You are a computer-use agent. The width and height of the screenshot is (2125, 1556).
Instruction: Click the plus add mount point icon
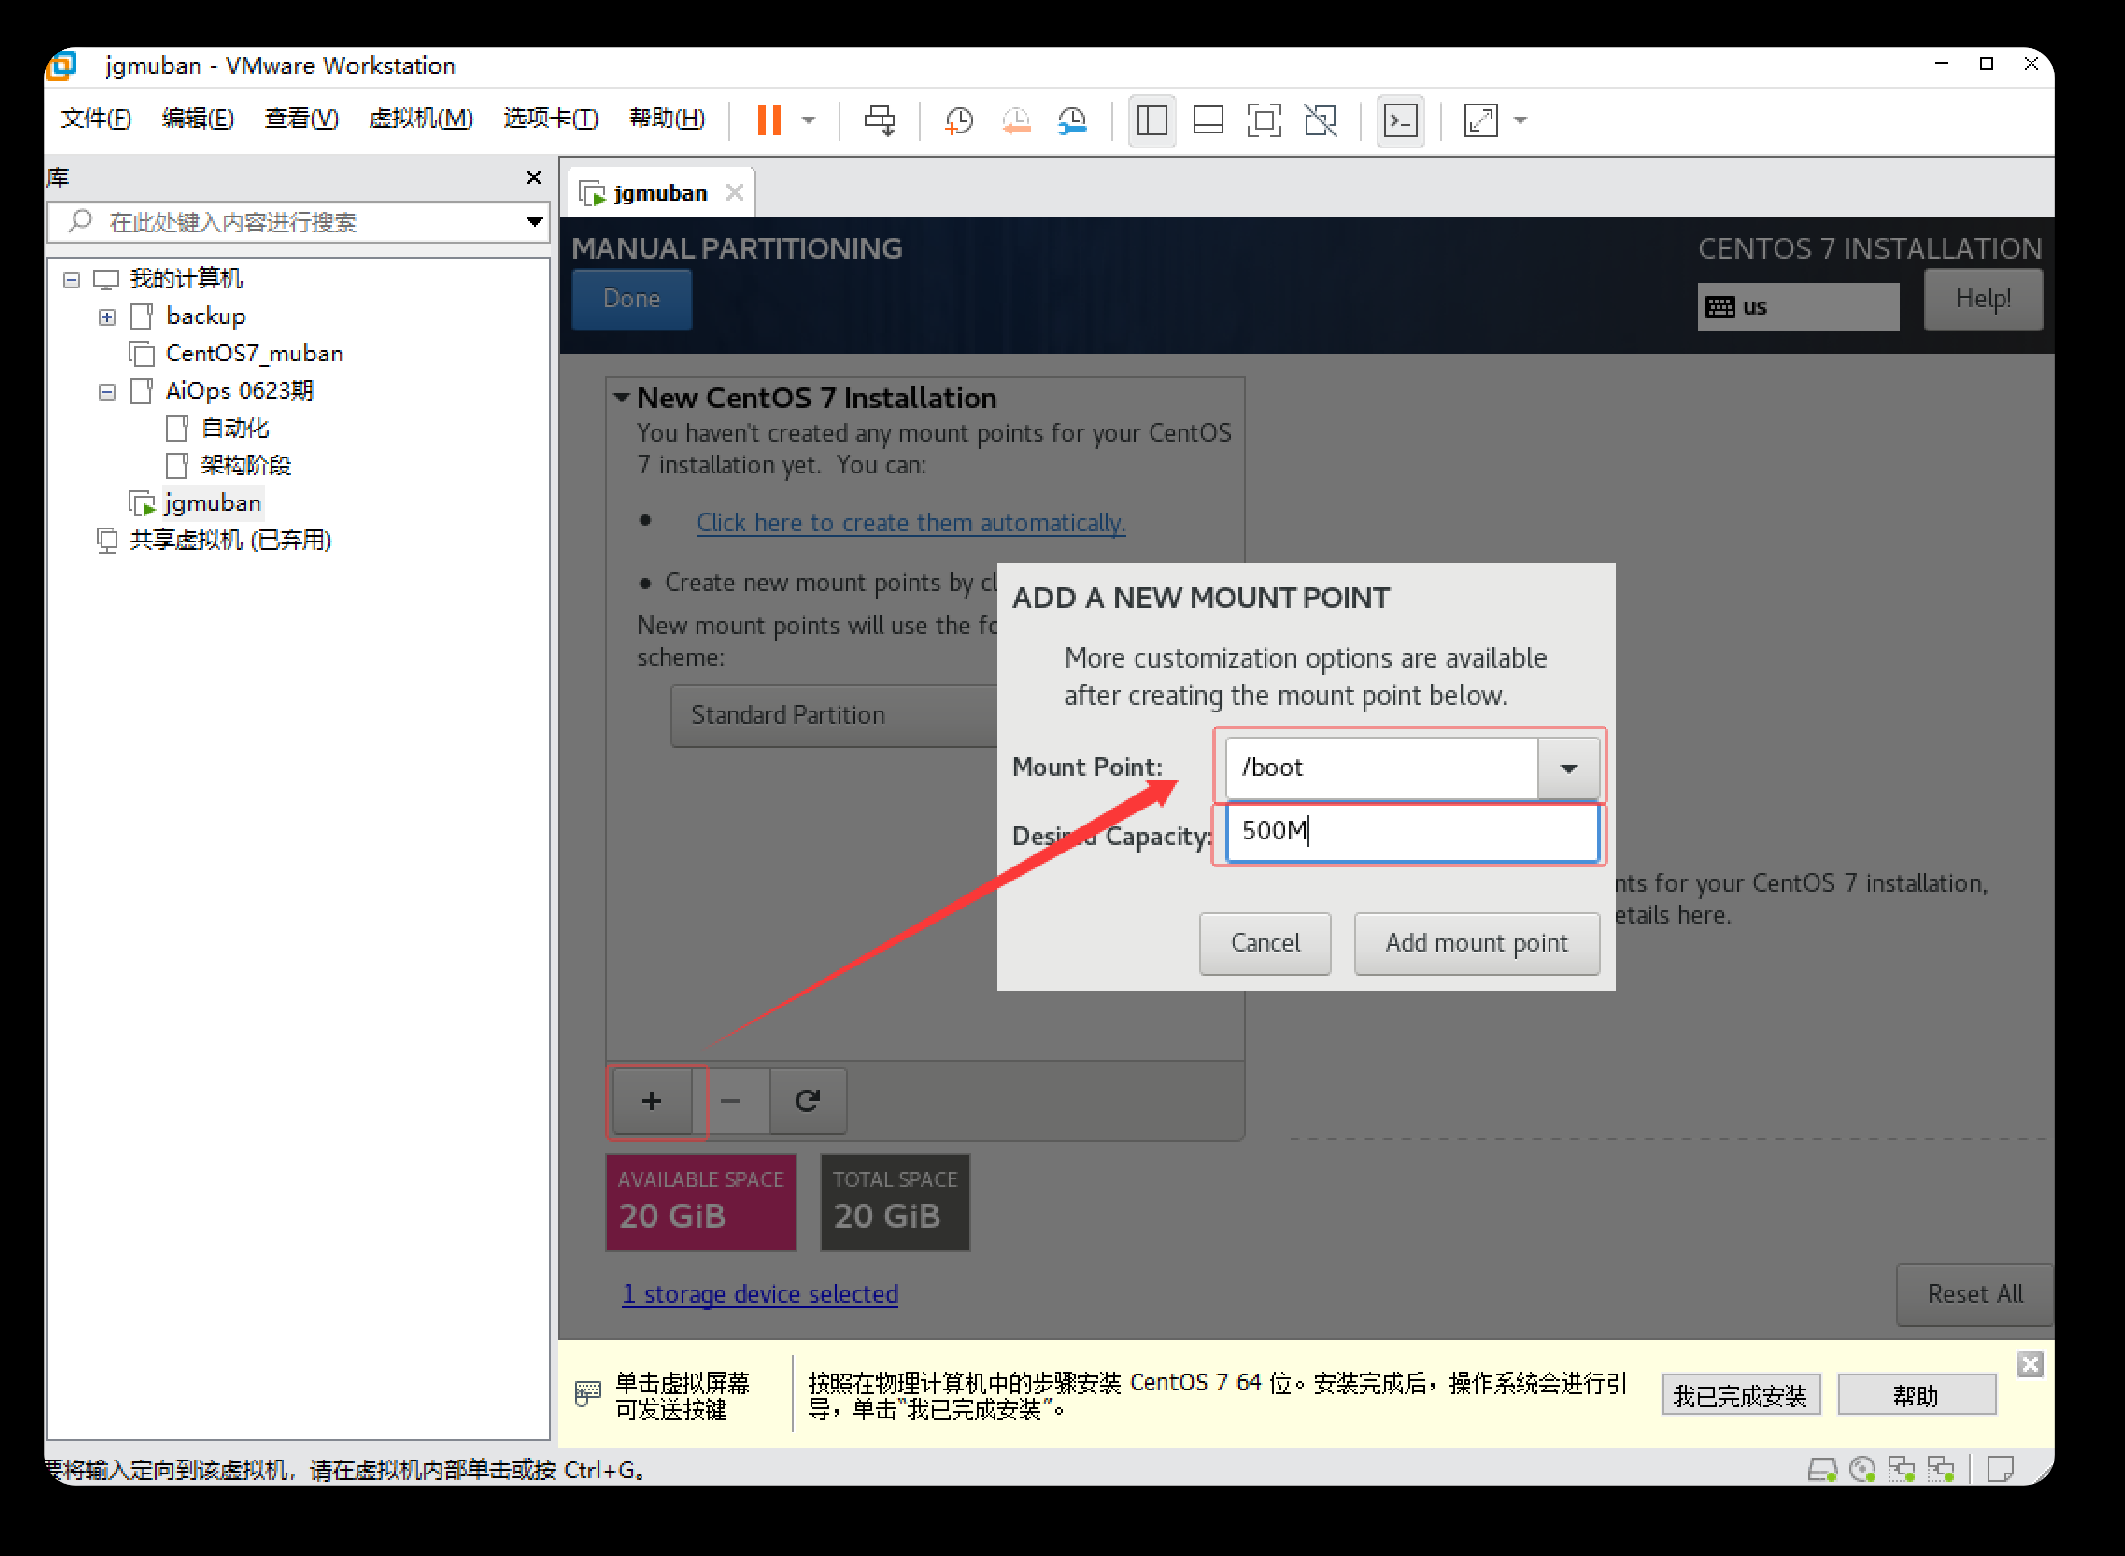(652, 1101)
